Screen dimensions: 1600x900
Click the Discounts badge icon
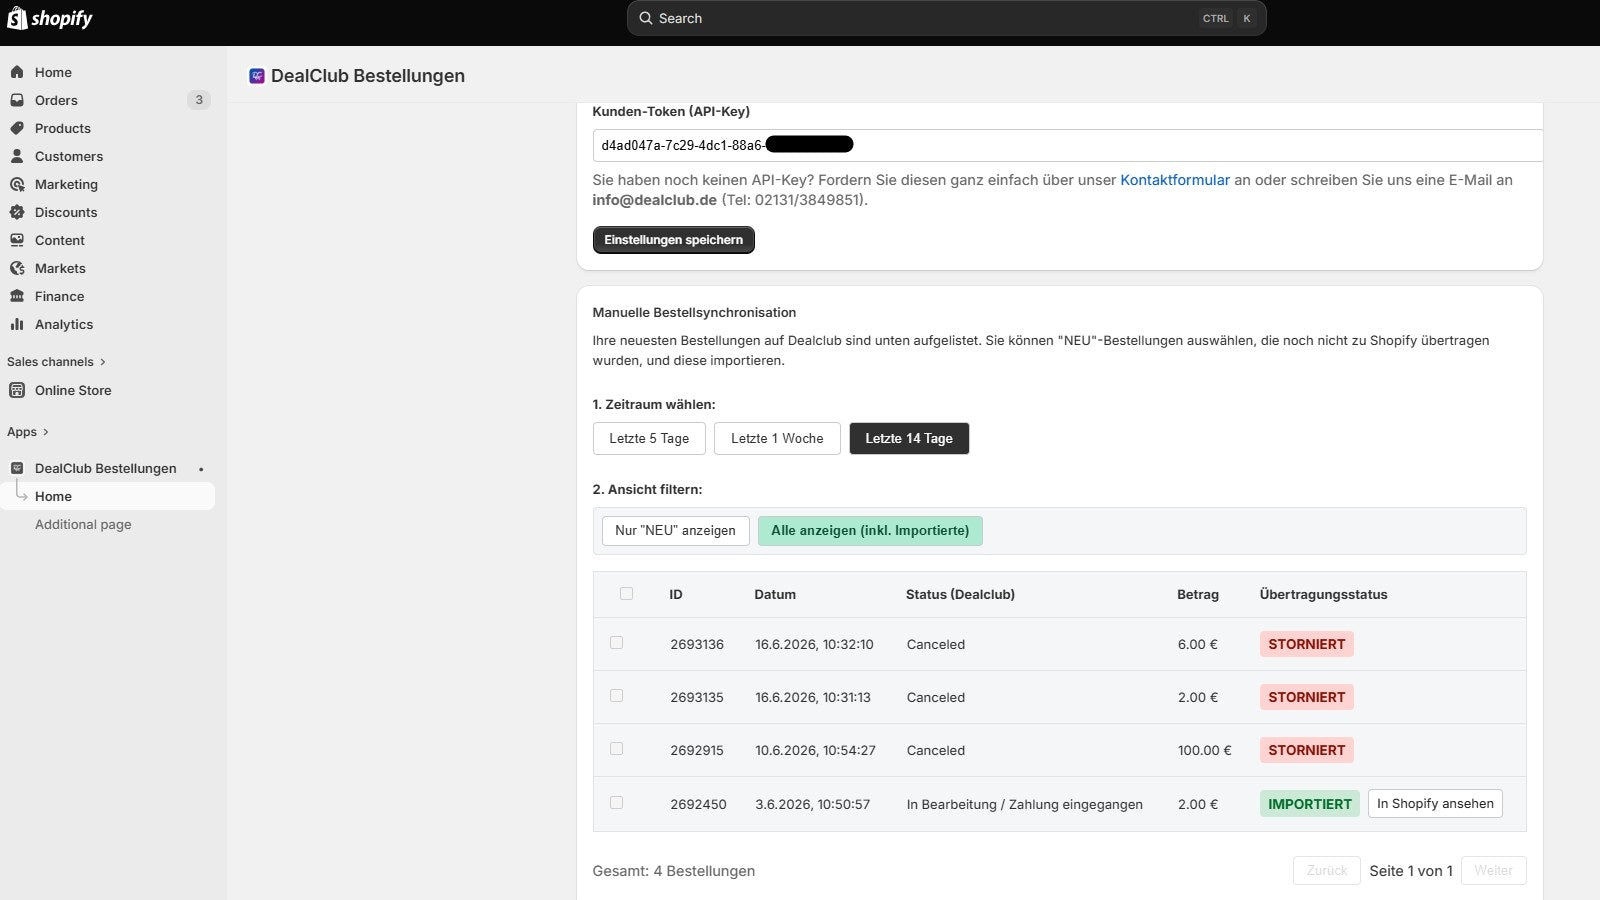[17, 212]
